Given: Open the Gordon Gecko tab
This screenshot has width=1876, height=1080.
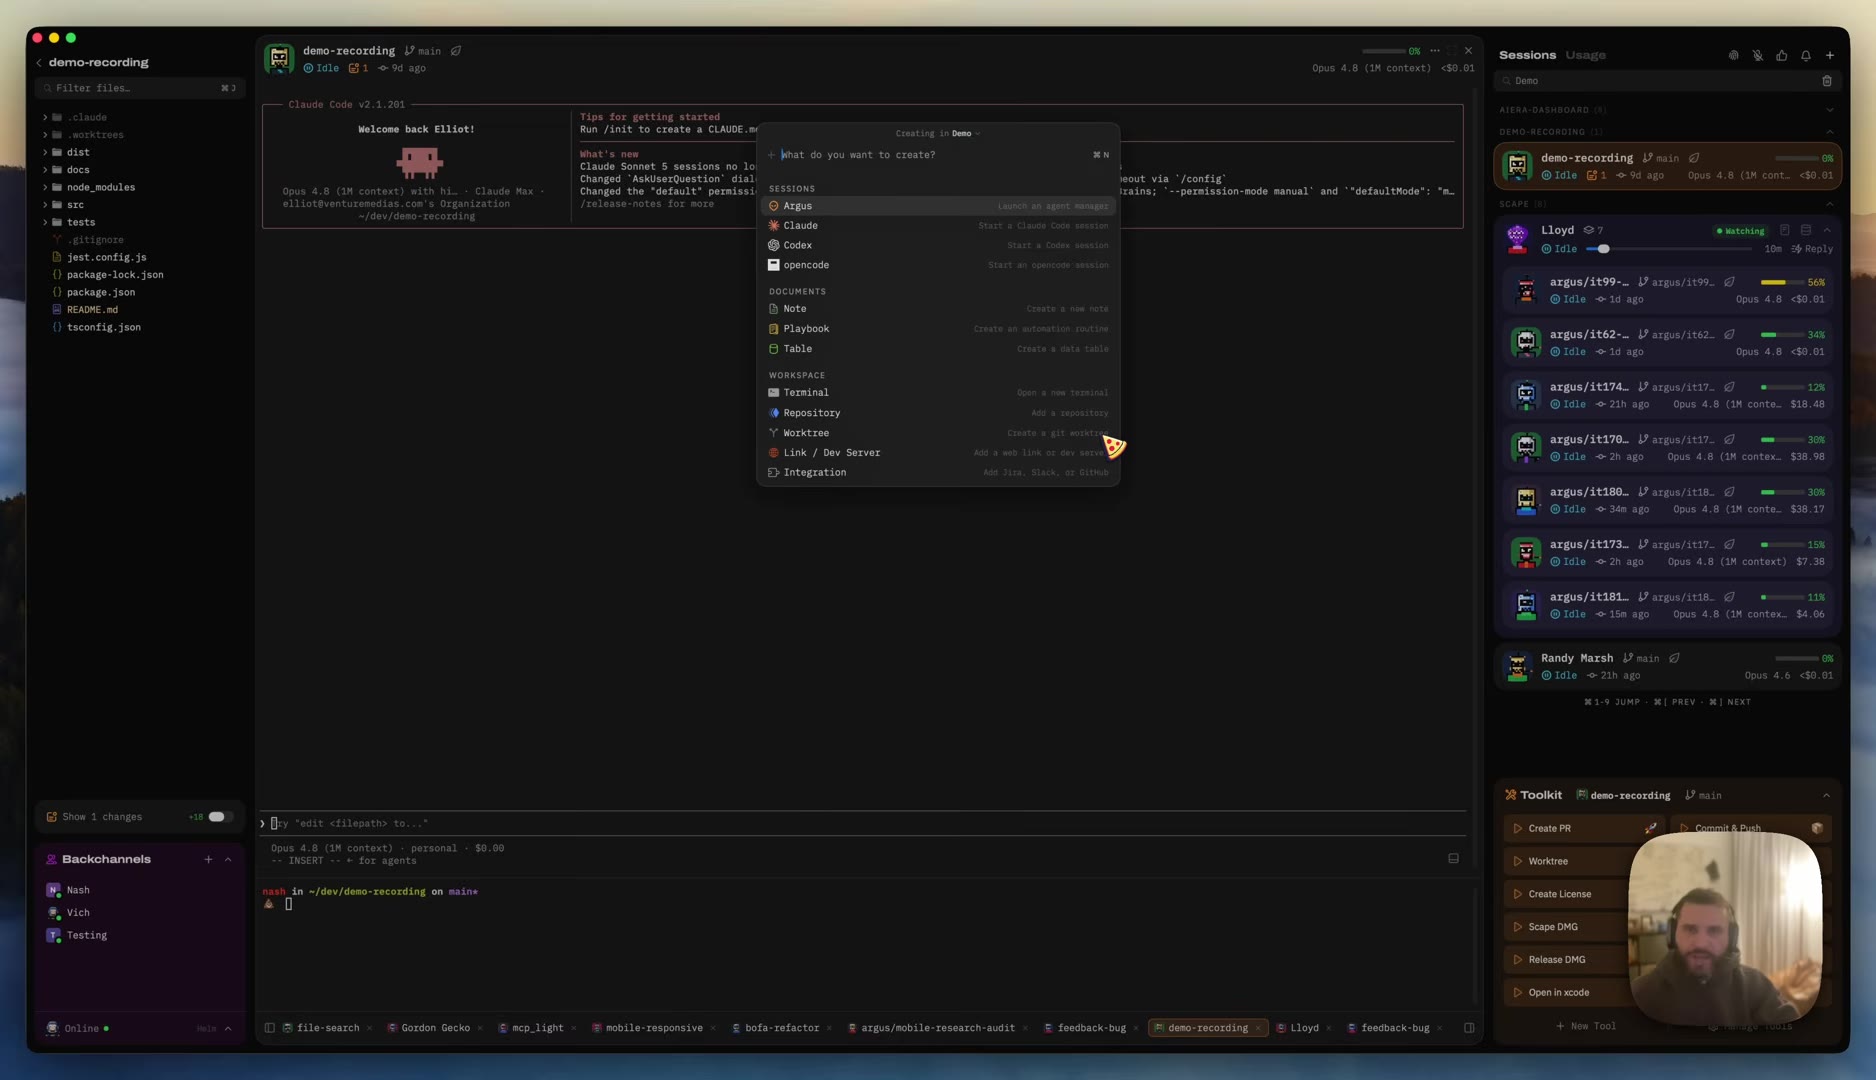Looking at the screenshot, I should click(x=435, y=1028).
